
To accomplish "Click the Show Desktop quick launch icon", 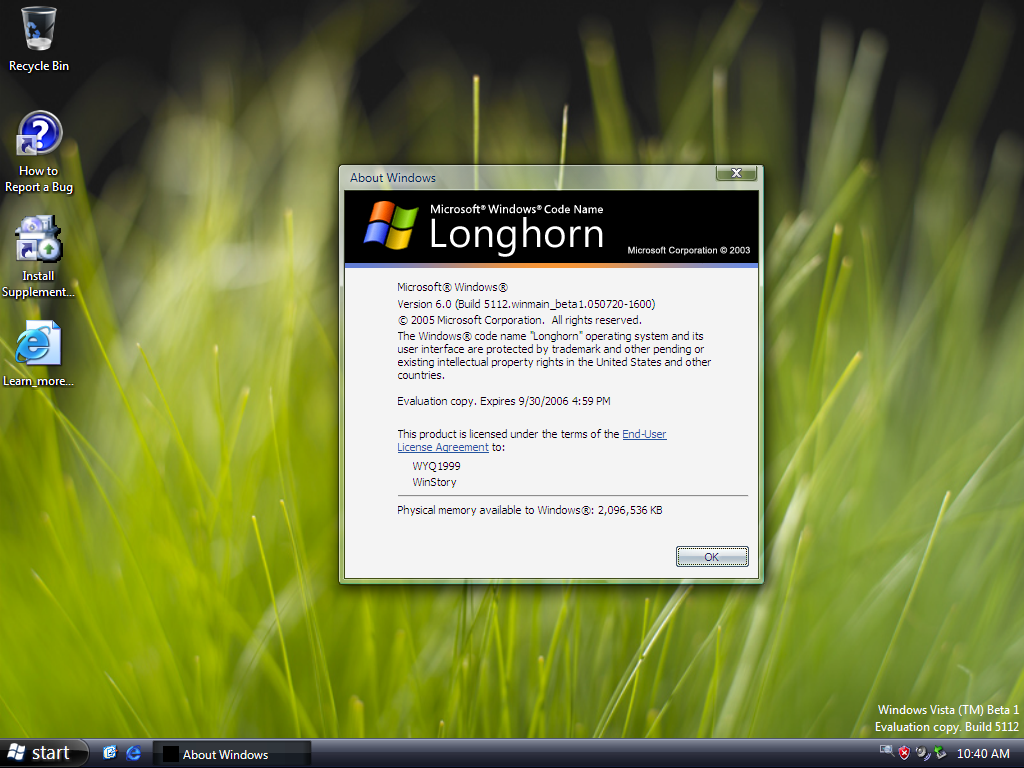I will tap(110, 753).
